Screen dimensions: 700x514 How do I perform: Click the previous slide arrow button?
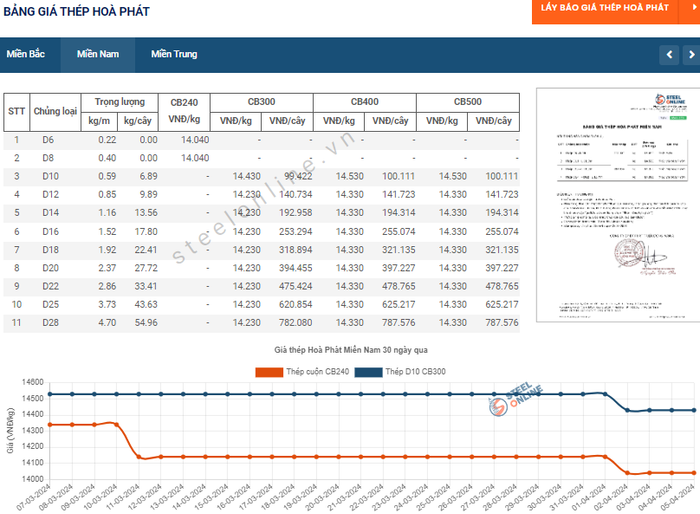(x=667, y=54)
